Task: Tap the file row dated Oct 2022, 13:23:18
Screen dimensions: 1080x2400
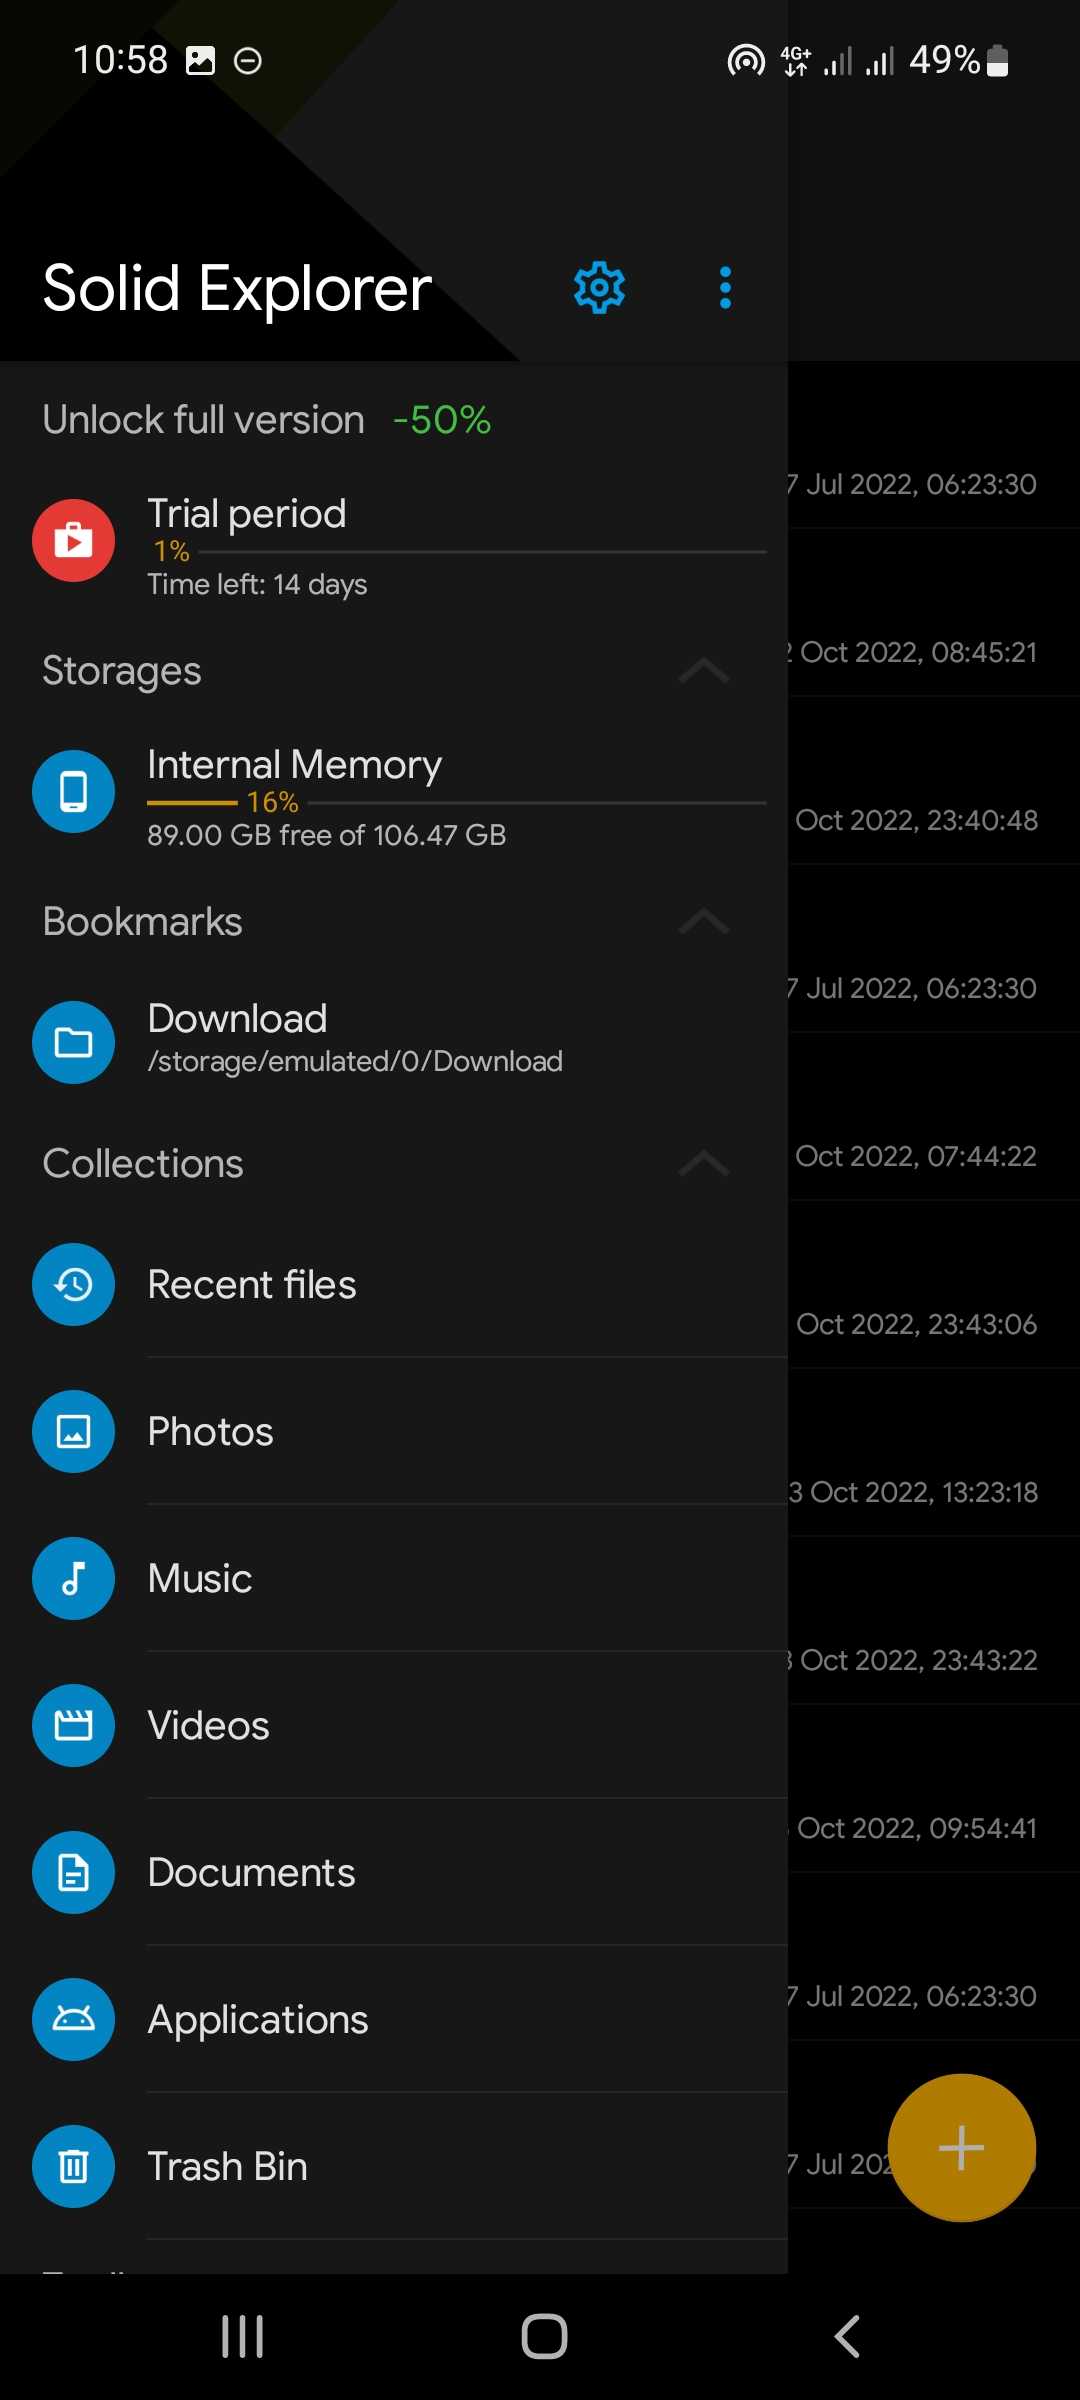Action: (x=934, y=1453)
